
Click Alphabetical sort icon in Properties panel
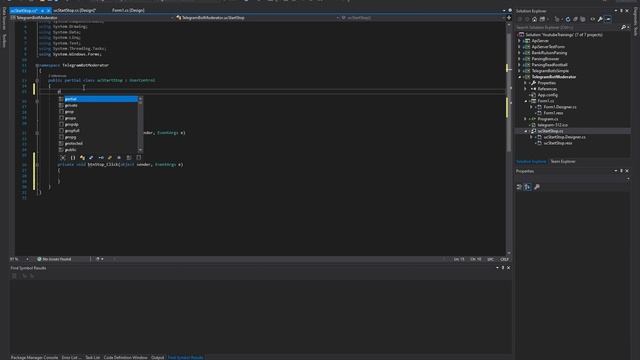pyautogui.click(x=528, y=187)
